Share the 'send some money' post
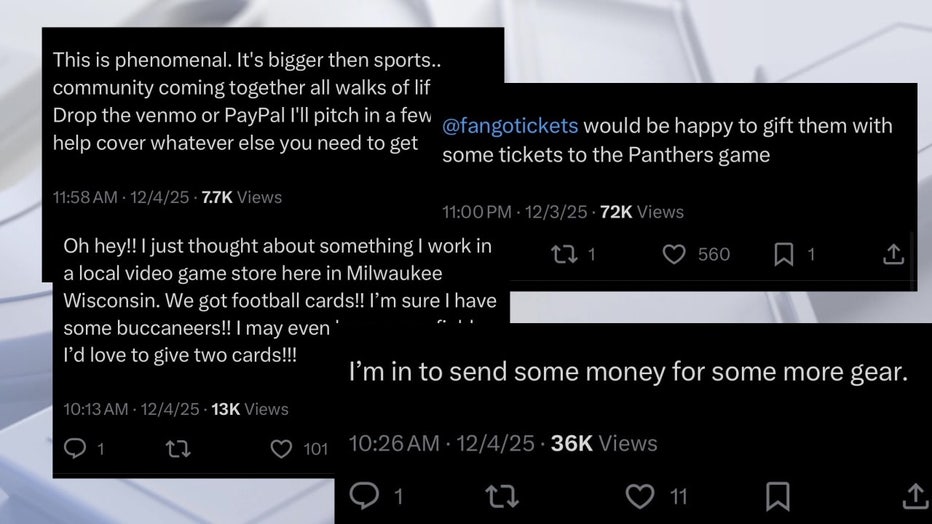The height and width of the screenshot is (524, 932). (915, 495)
